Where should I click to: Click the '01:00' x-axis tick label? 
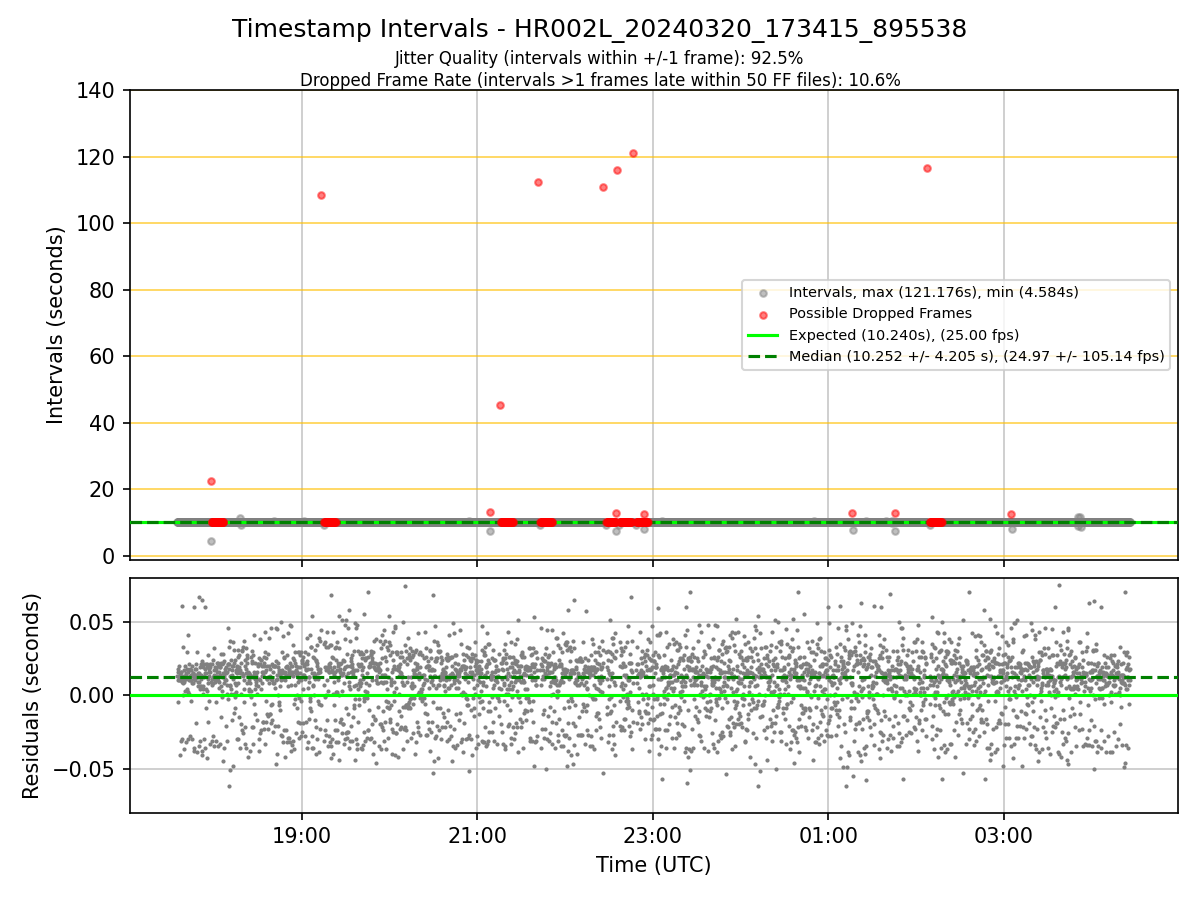(828, 835)
